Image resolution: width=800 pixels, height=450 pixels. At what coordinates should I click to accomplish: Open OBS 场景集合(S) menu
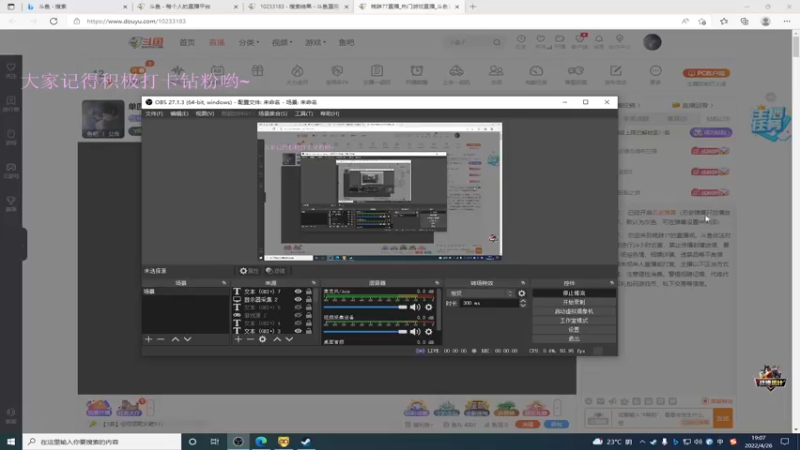click(x=272, y=114)
